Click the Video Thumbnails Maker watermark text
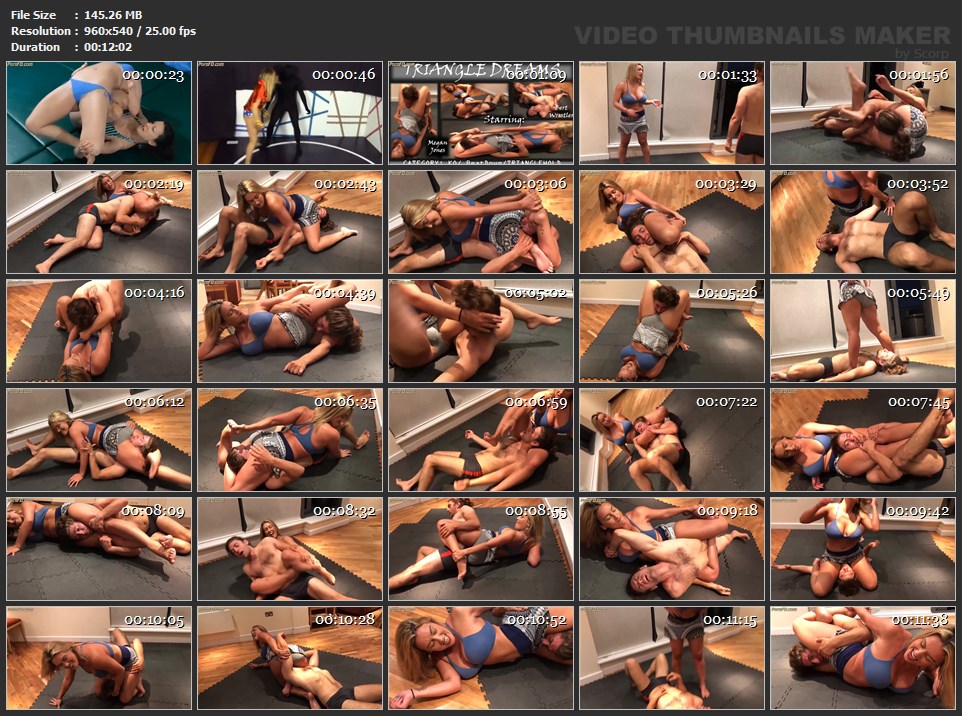The image size is (962, 716). (x=762, y=35)
